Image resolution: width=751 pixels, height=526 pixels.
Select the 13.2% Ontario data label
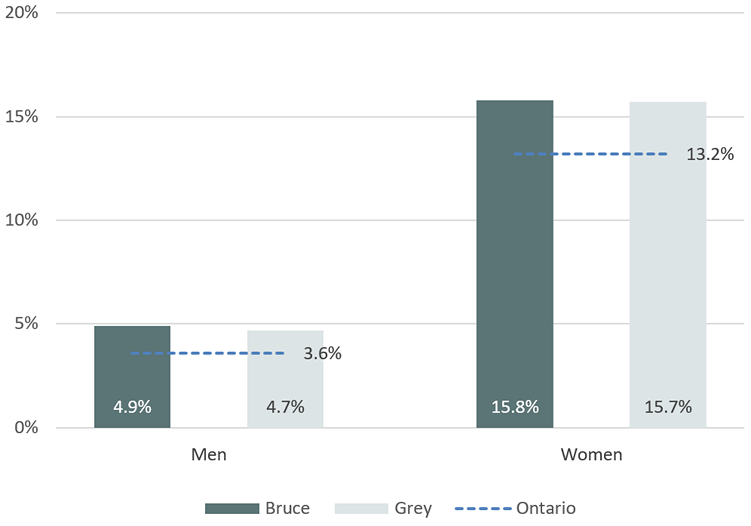(x=710, y=154)
